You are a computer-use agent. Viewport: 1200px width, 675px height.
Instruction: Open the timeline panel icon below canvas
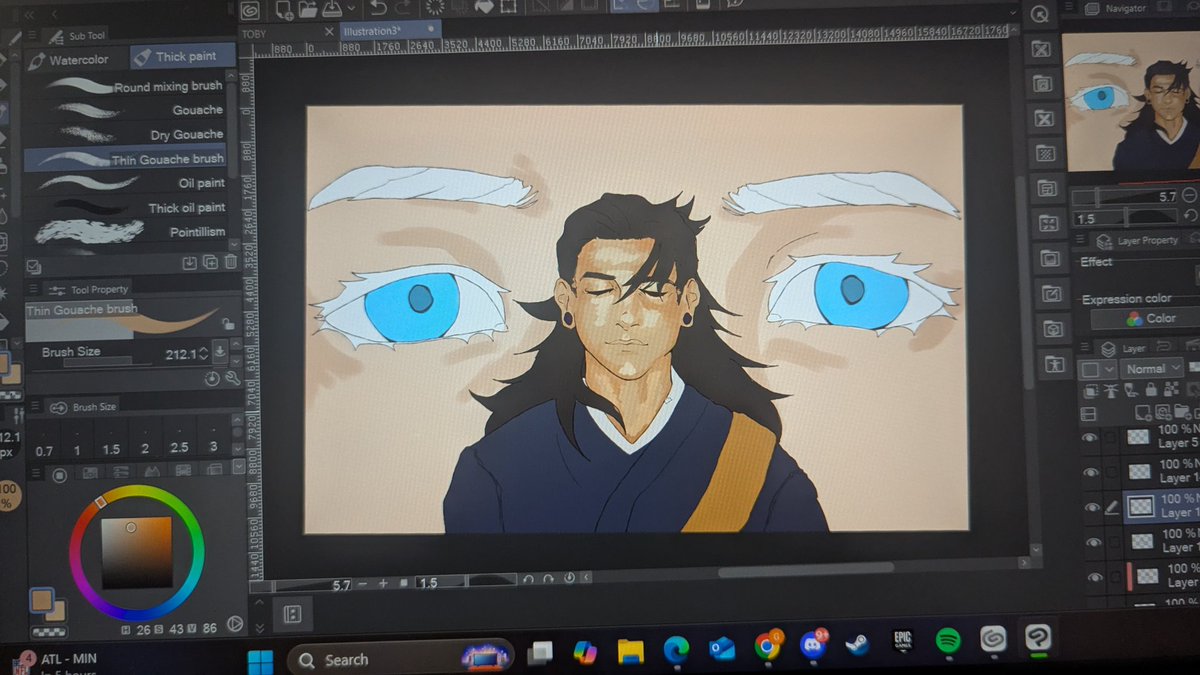pyautogui.click(x=294, y=613)
